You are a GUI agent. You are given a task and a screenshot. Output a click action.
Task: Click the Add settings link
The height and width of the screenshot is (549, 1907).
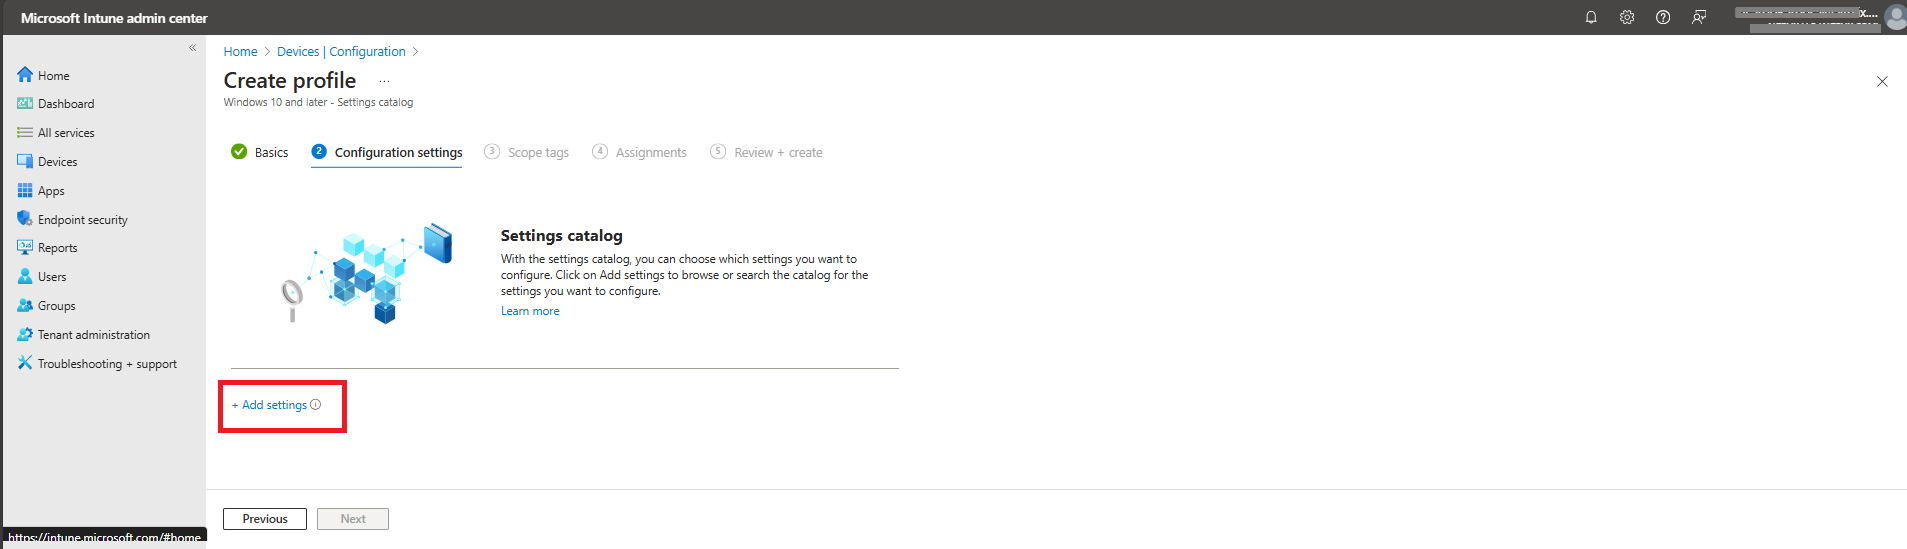click(270, 405)
